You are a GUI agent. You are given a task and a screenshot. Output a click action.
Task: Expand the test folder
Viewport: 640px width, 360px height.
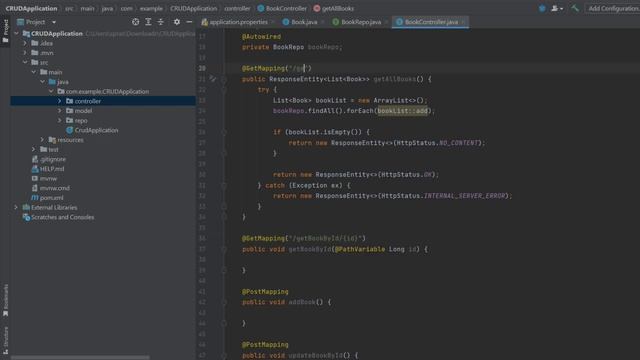pyautogui.click(x=34, y=149)
